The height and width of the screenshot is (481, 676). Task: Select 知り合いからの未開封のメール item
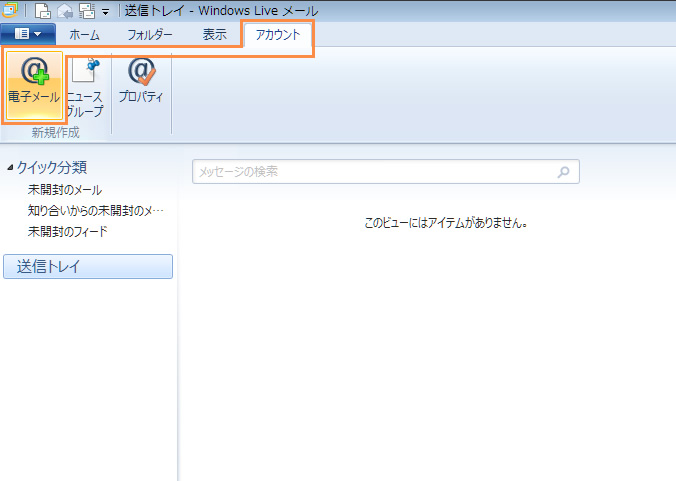(95, 211)
